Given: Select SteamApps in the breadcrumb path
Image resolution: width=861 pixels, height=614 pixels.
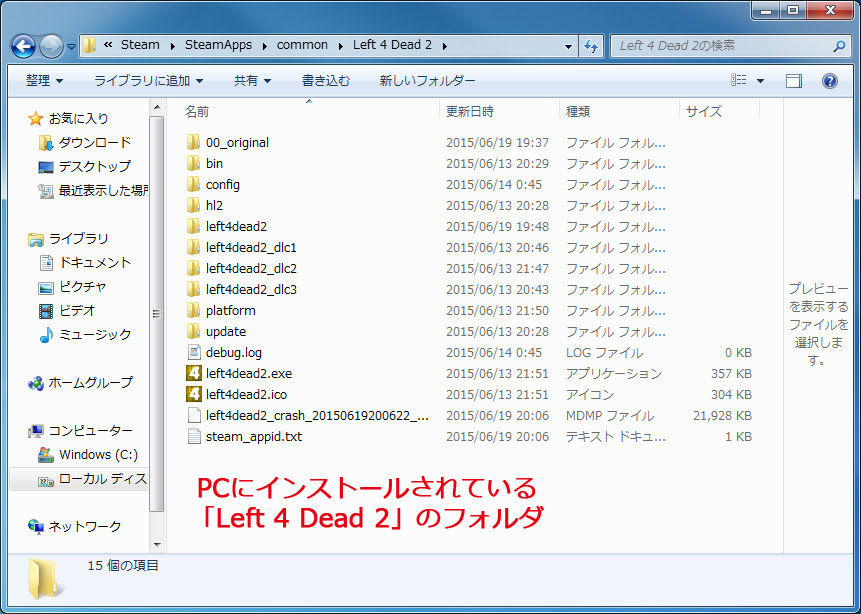Looking at the screenshot, I should coord(218,45).
